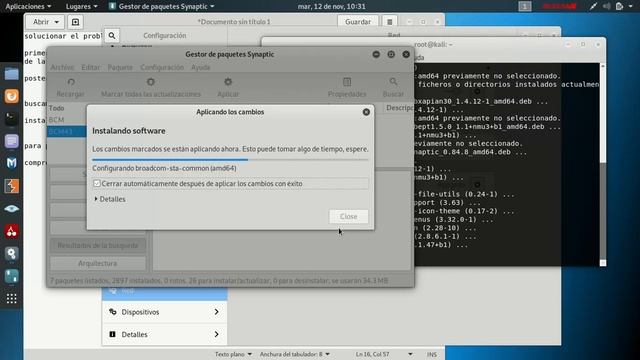Click the terminal window vertical scrollbar

603,164
